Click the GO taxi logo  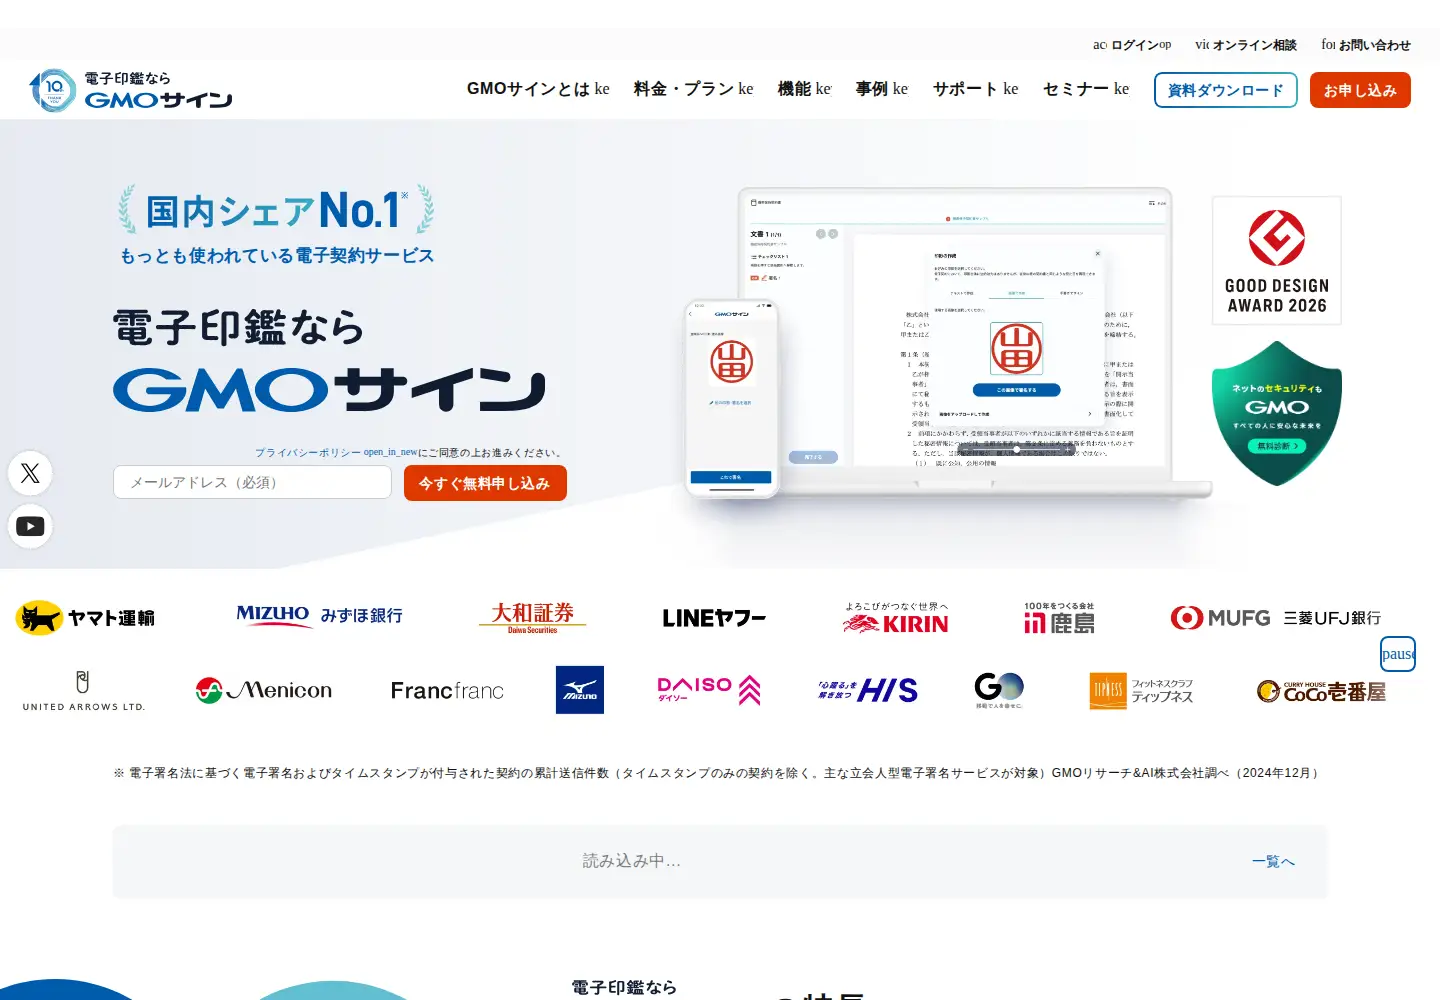coord(999,690)
